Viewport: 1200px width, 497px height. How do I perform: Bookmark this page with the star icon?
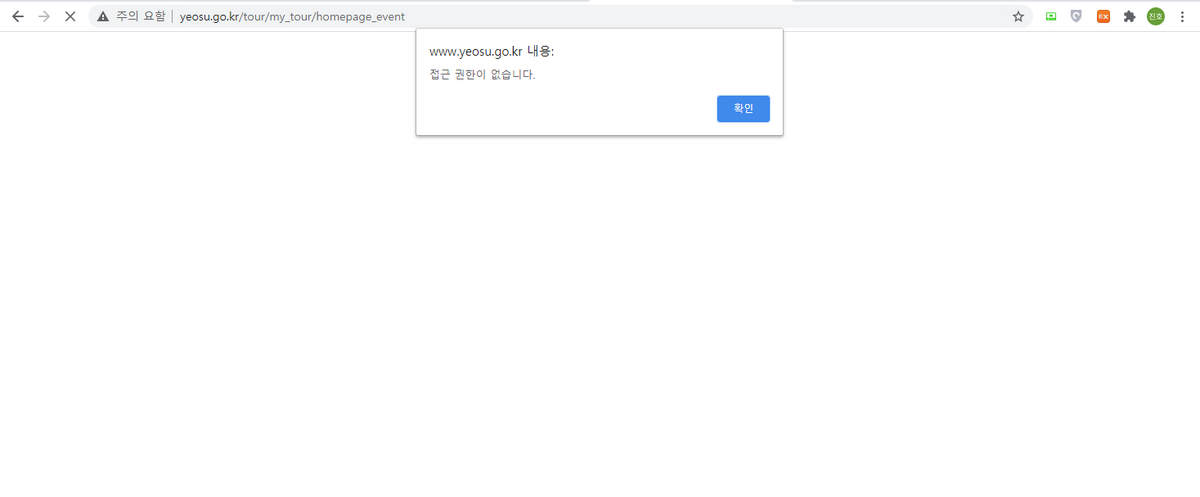tap(1018, 16)
